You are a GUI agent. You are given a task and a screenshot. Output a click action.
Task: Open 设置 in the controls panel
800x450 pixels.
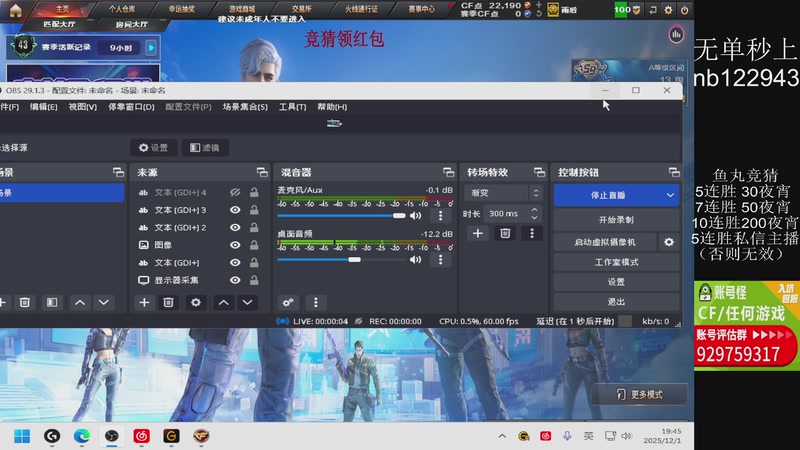(616, 282)
